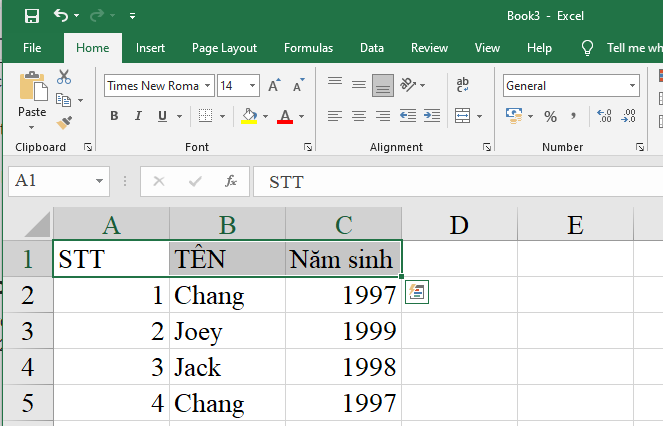Image resolution: width=663 pixels, height=426 pixels.
Task: Open Number format dialog launcher
Action: coord(640,147)
